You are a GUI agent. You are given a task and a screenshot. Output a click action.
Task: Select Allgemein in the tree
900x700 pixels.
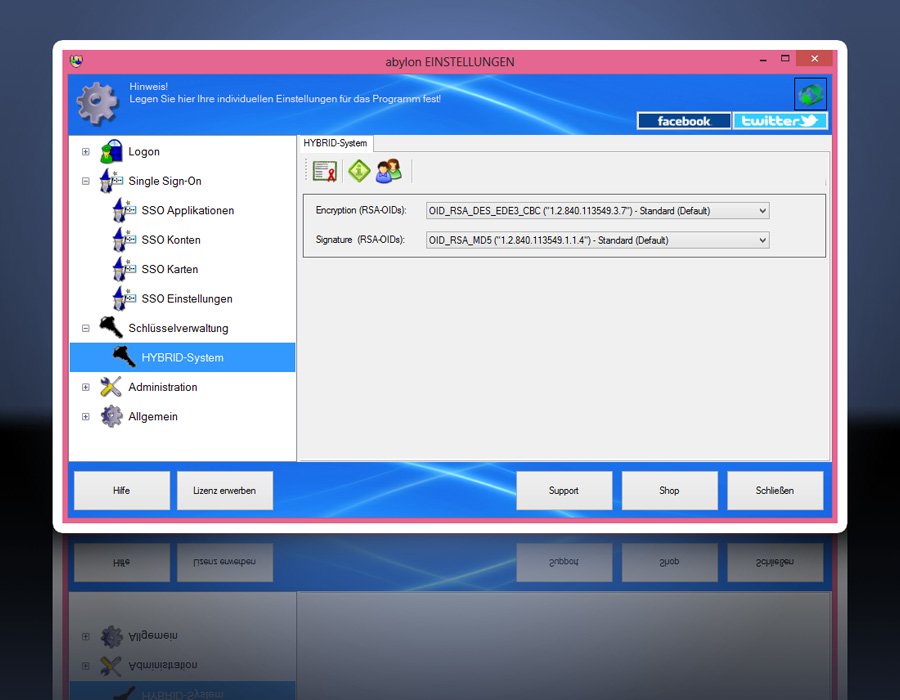153,416
